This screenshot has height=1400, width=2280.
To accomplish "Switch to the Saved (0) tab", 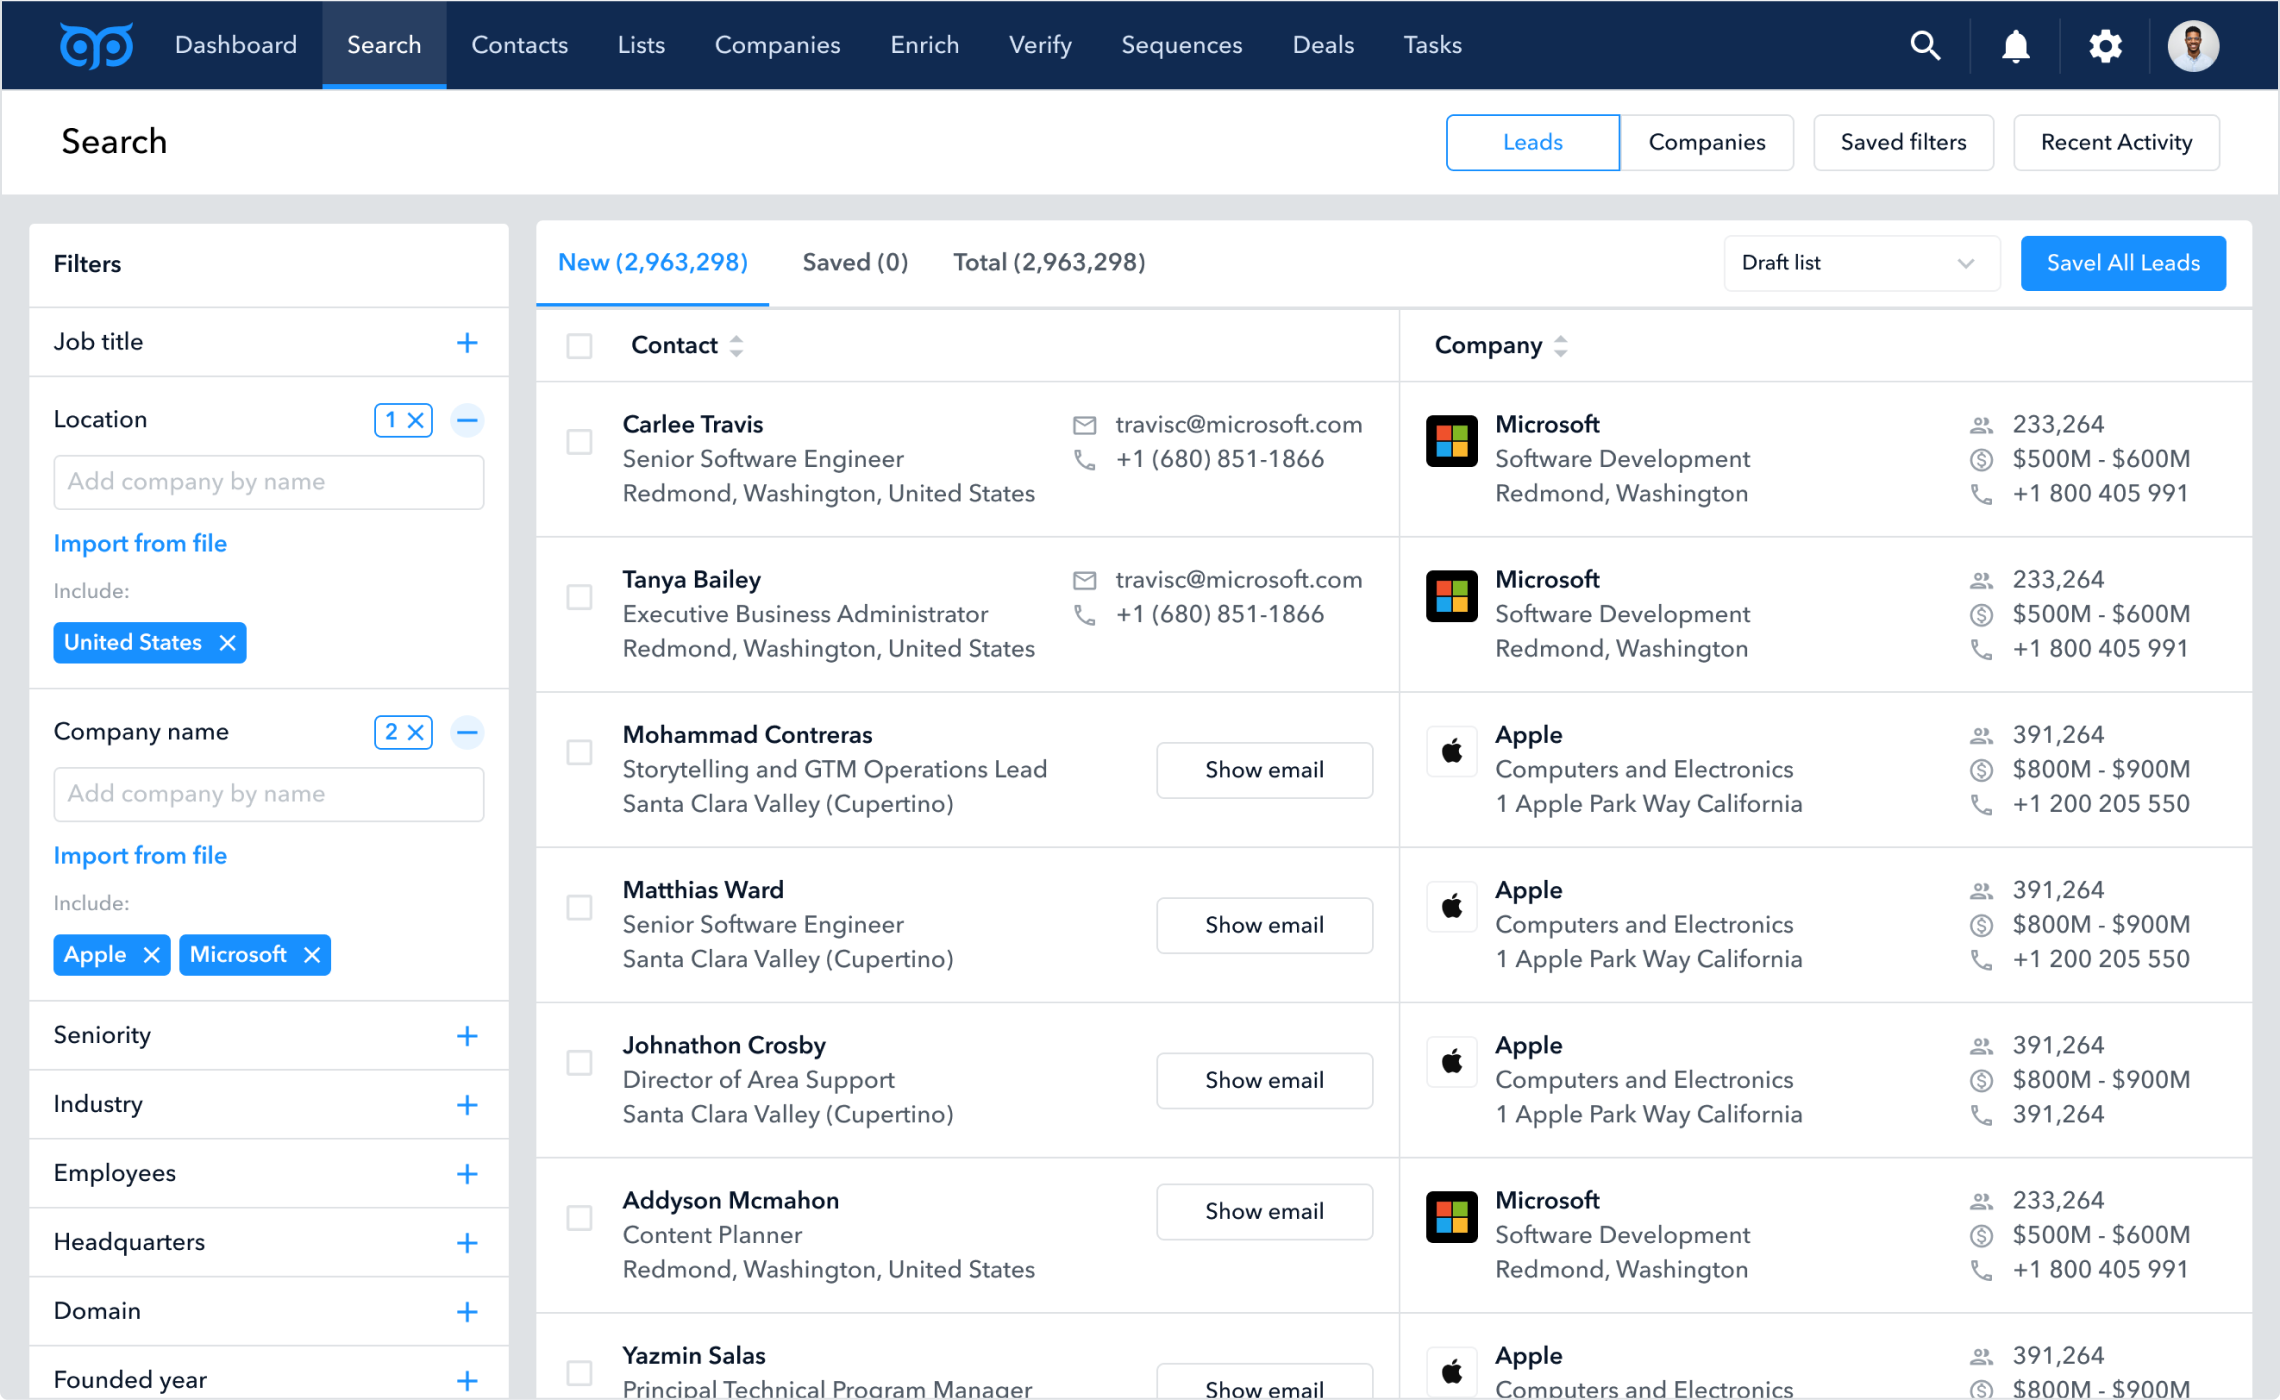I will [855, 262].
